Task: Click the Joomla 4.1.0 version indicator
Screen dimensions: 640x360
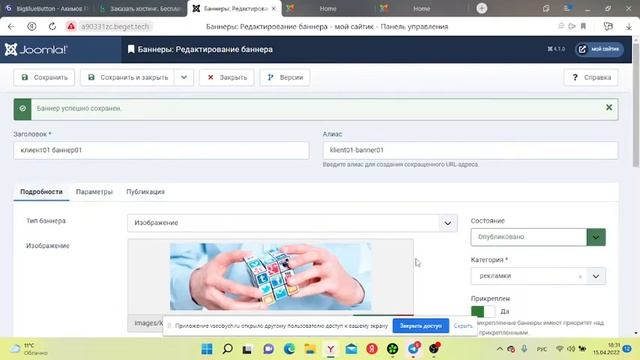Action: [x=556, y=49]
